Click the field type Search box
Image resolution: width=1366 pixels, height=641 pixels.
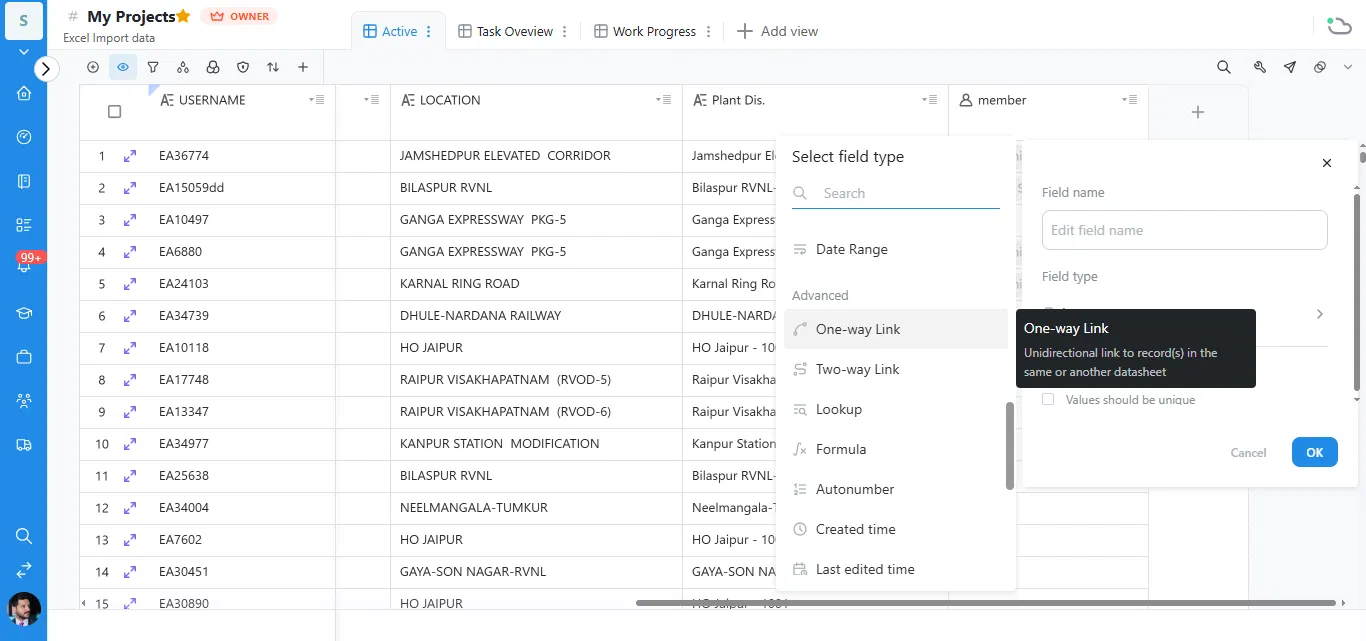(x=896, y=193)
